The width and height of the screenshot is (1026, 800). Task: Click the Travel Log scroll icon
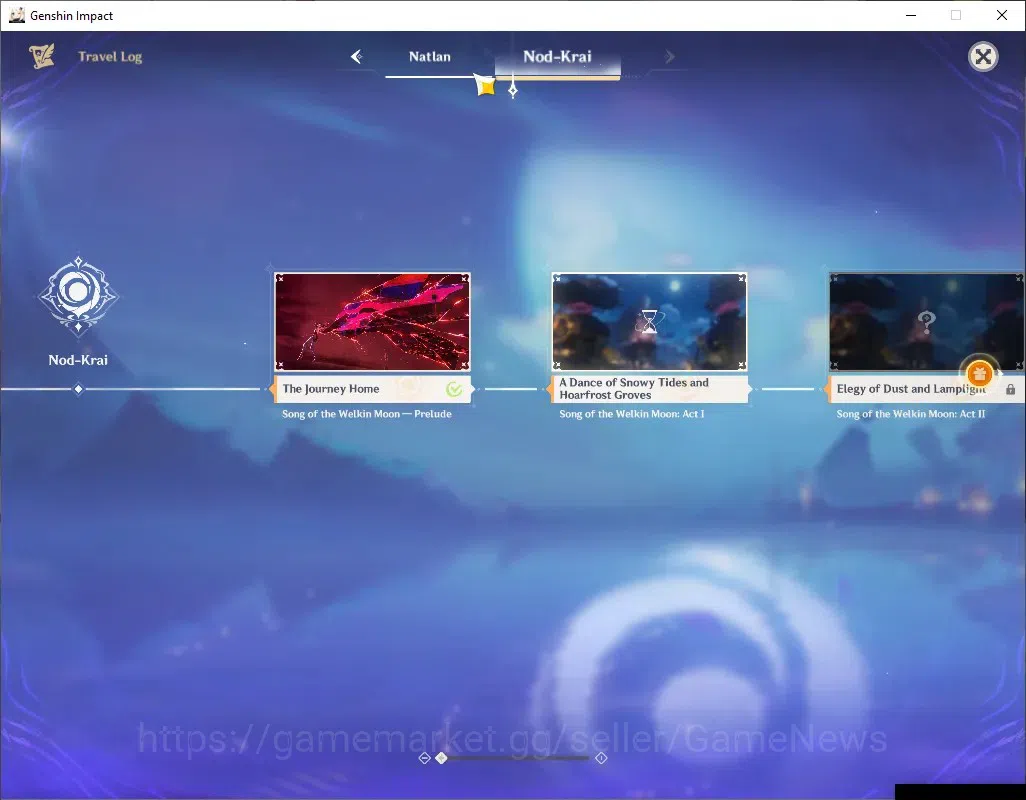[x=42, y=56]
